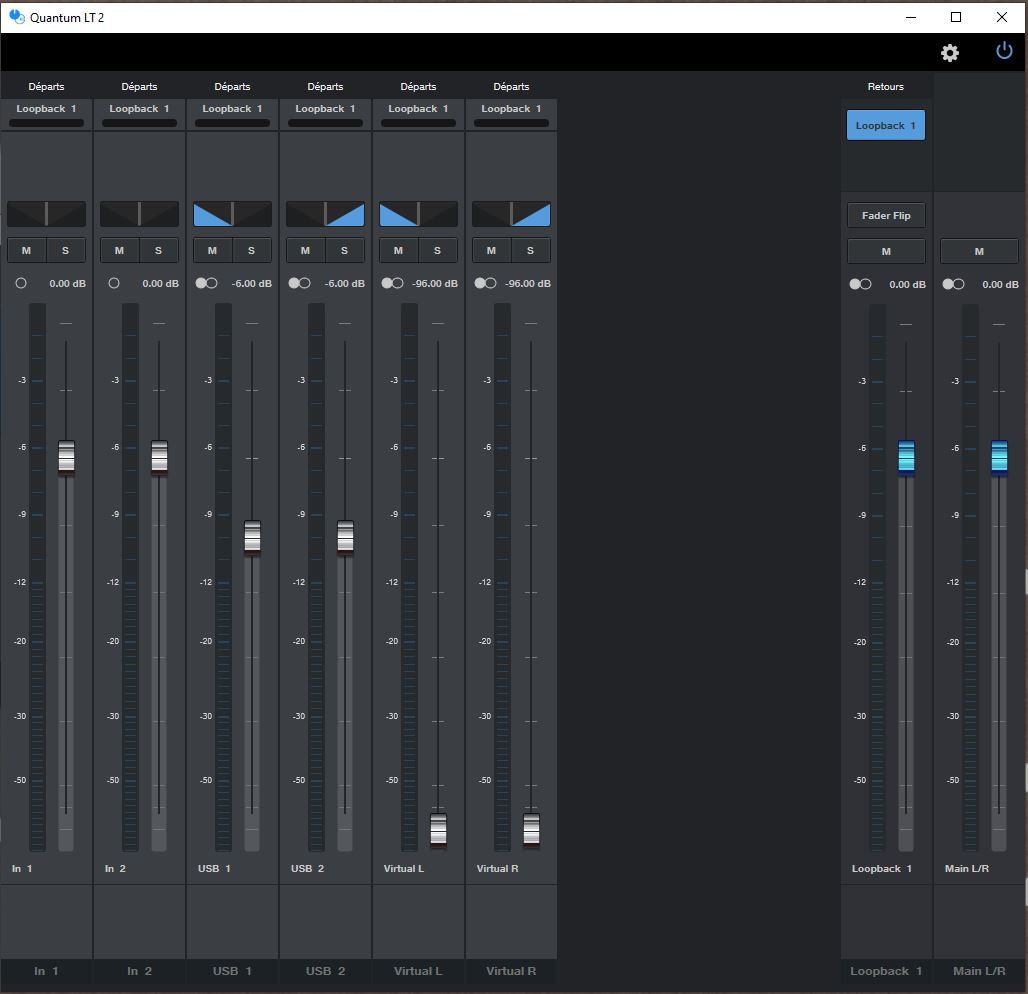Select the Loopback 1 return button
Screen dimensions: 1028x994
coord(885,126)
